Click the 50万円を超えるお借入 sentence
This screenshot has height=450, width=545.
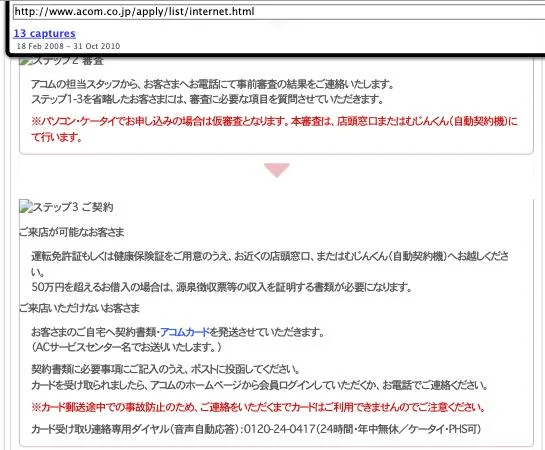click(222, 287)
